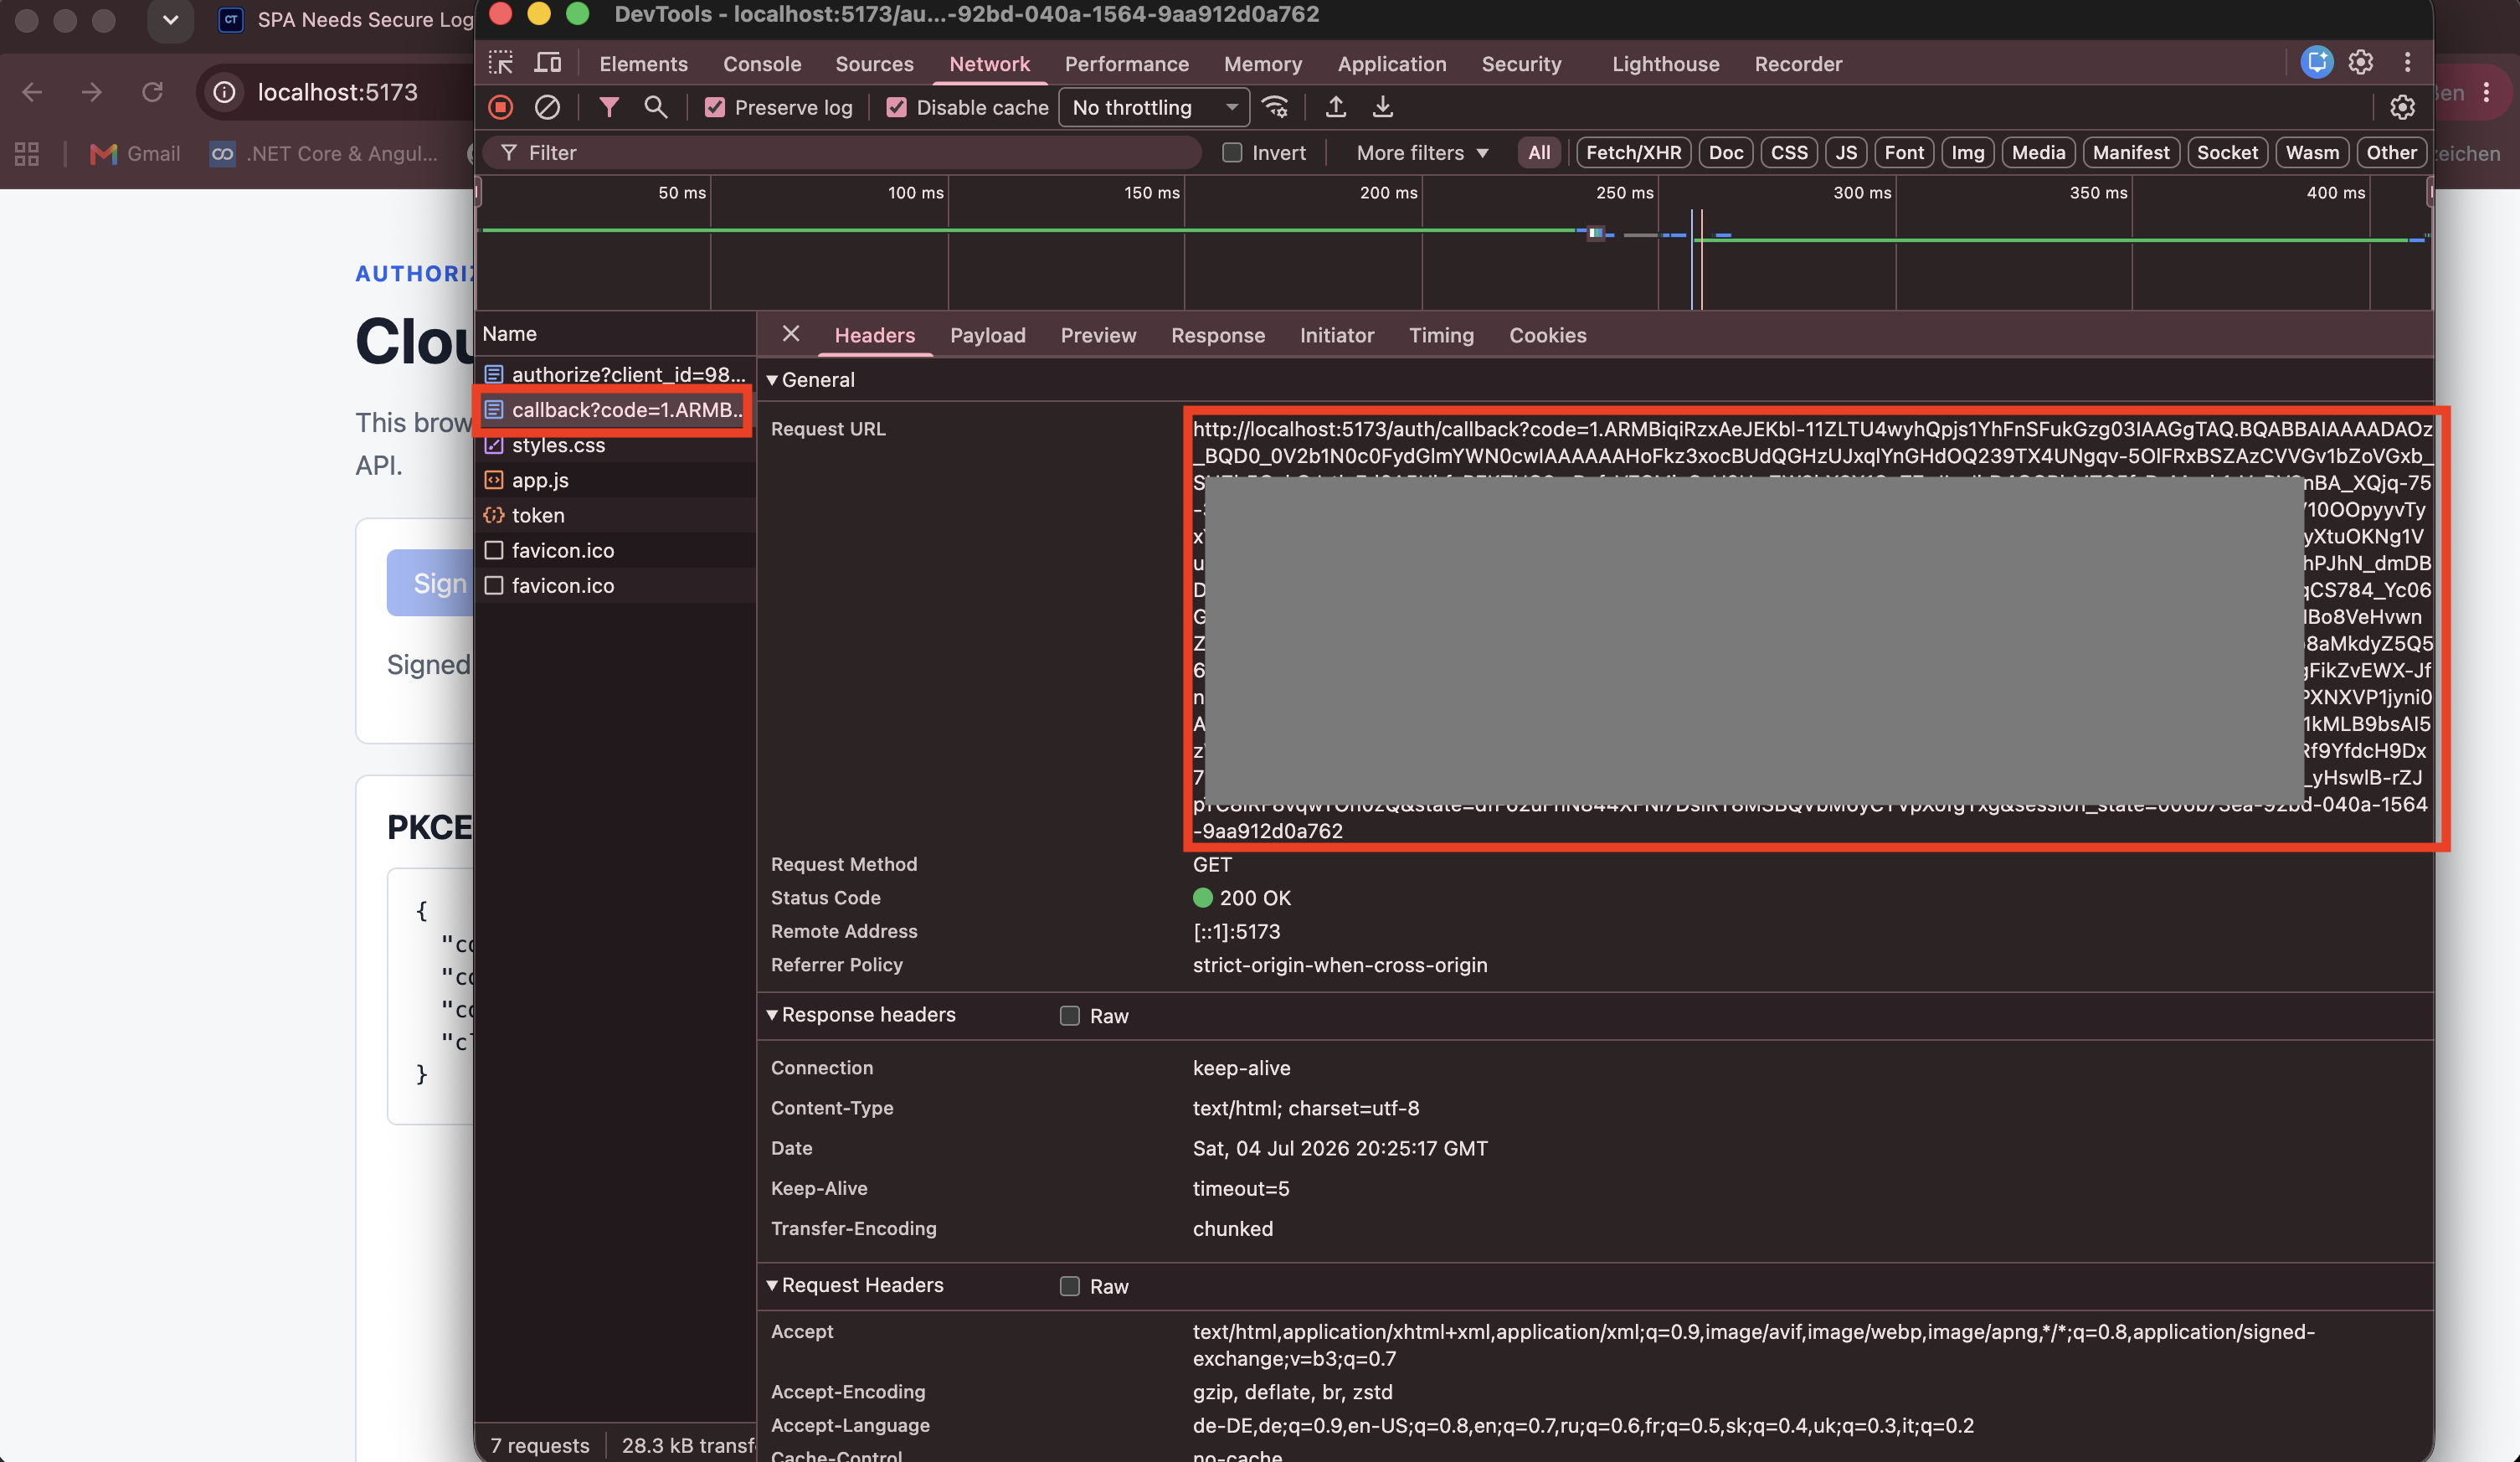This screenshot has height=1462, width=2520.
Task: Select the styles.css request row
Action: [615, 445]
